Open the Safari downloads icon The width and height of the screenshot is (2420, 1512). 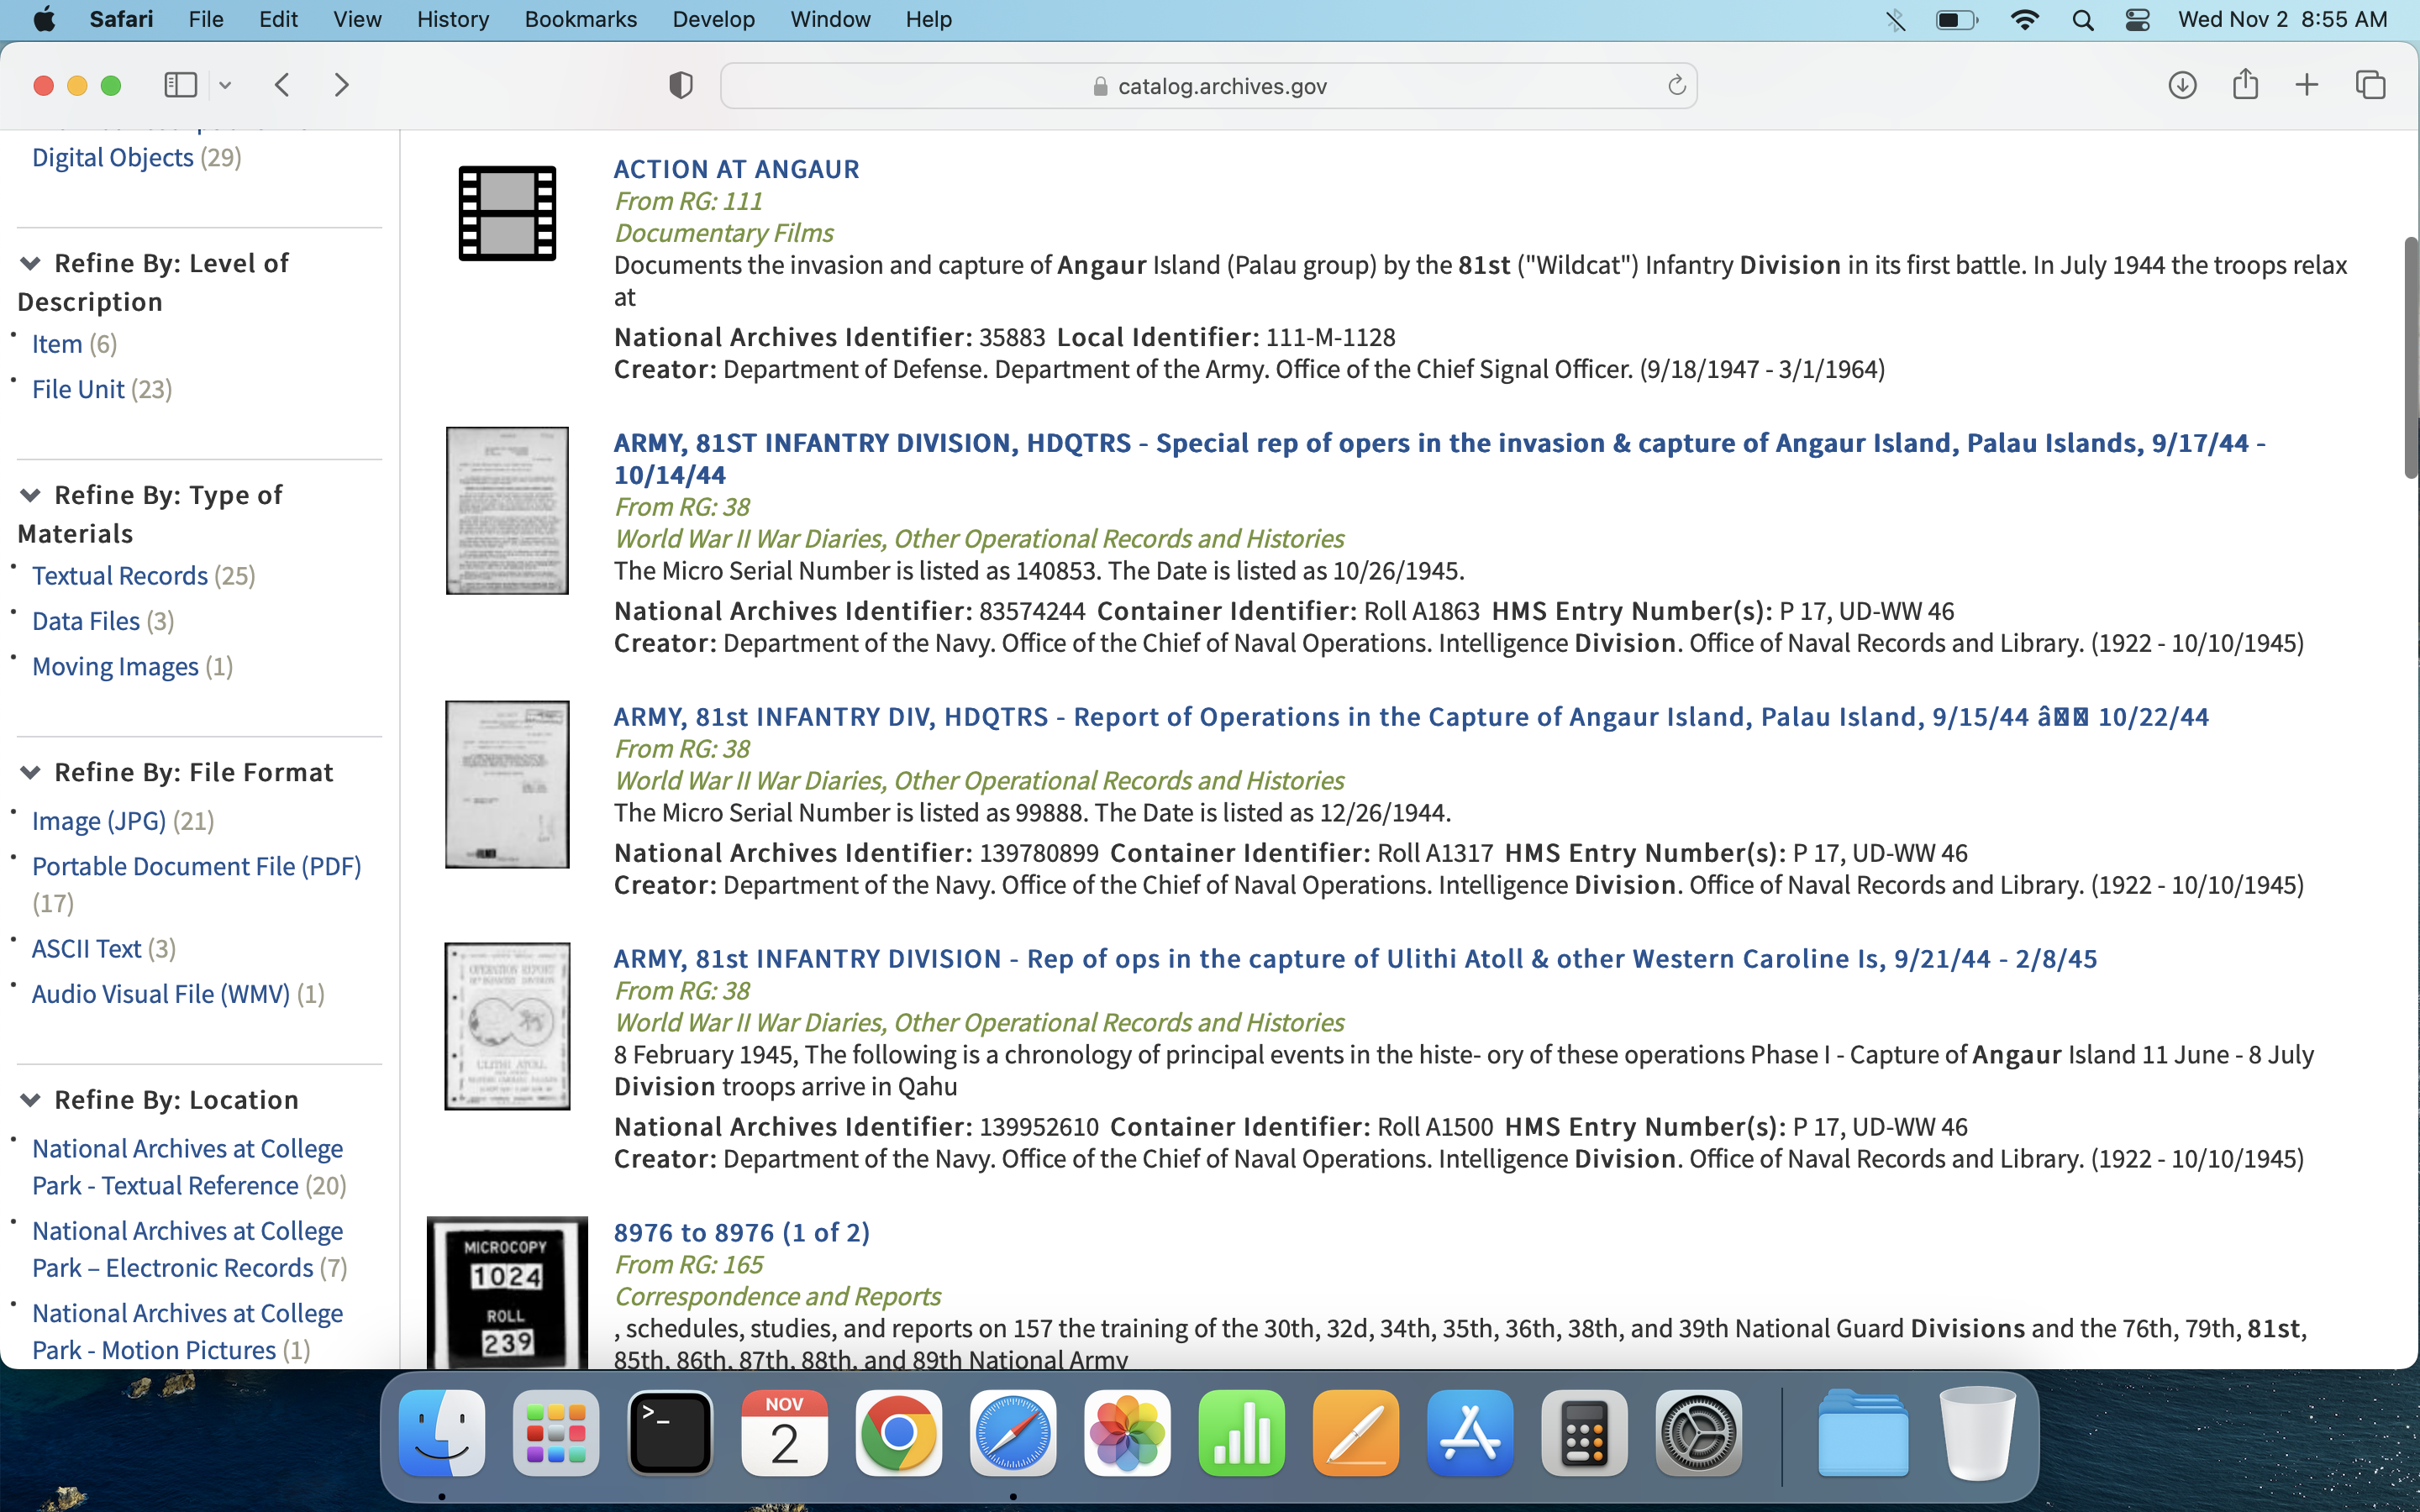pos(2182,85)
